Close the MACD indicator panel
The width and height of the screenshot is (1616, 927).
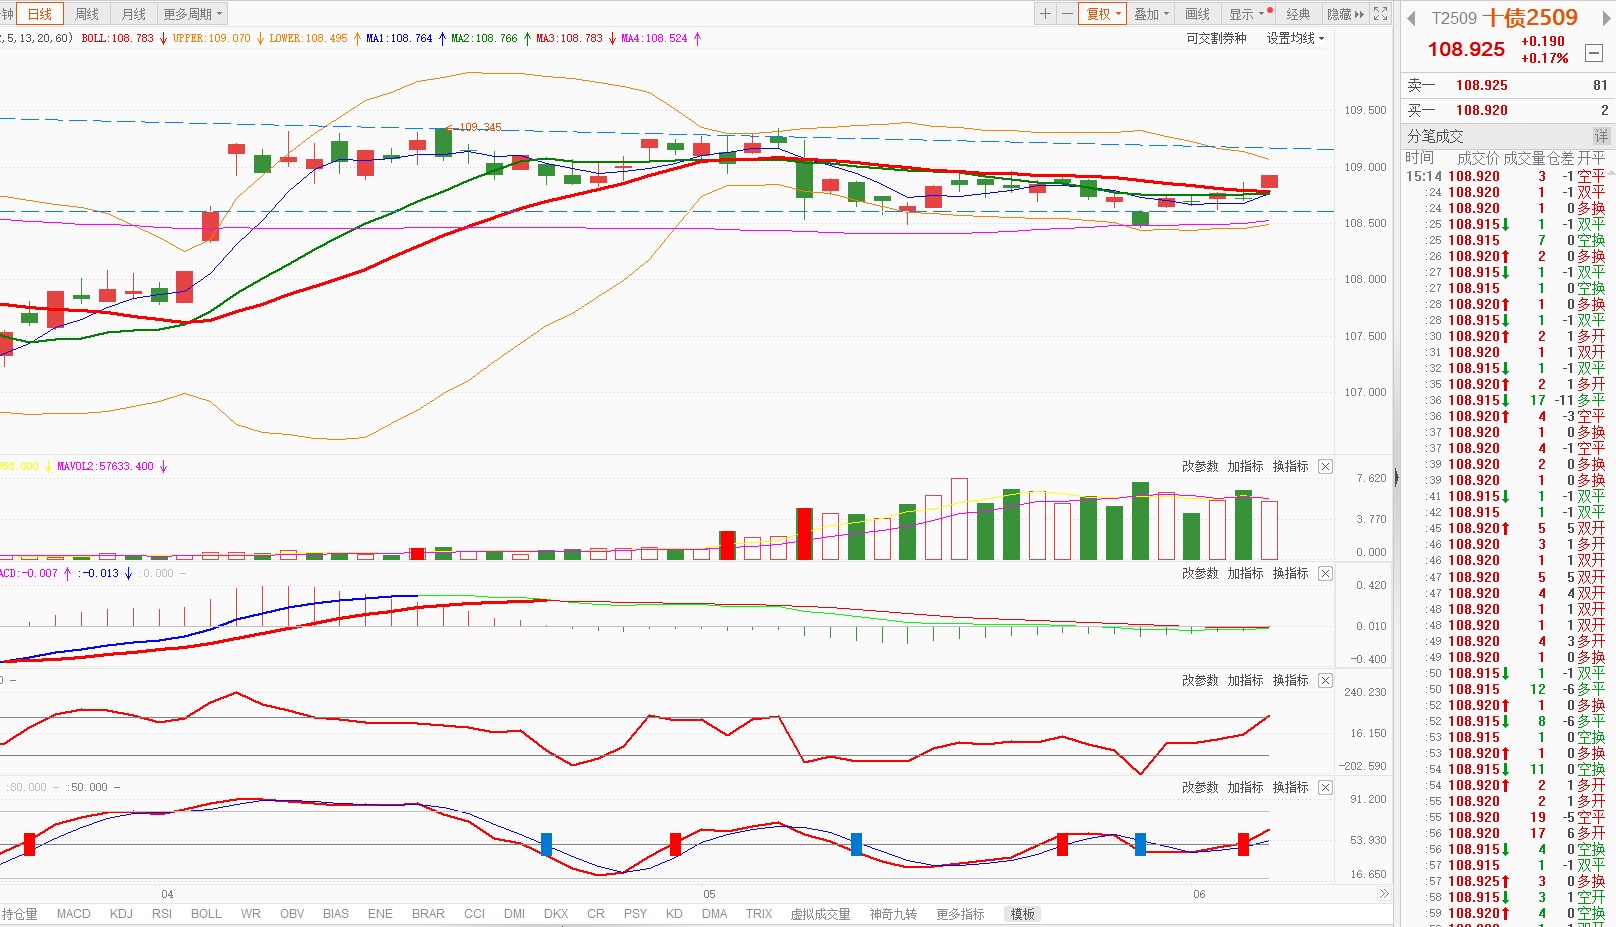[x=1325, y=573]
